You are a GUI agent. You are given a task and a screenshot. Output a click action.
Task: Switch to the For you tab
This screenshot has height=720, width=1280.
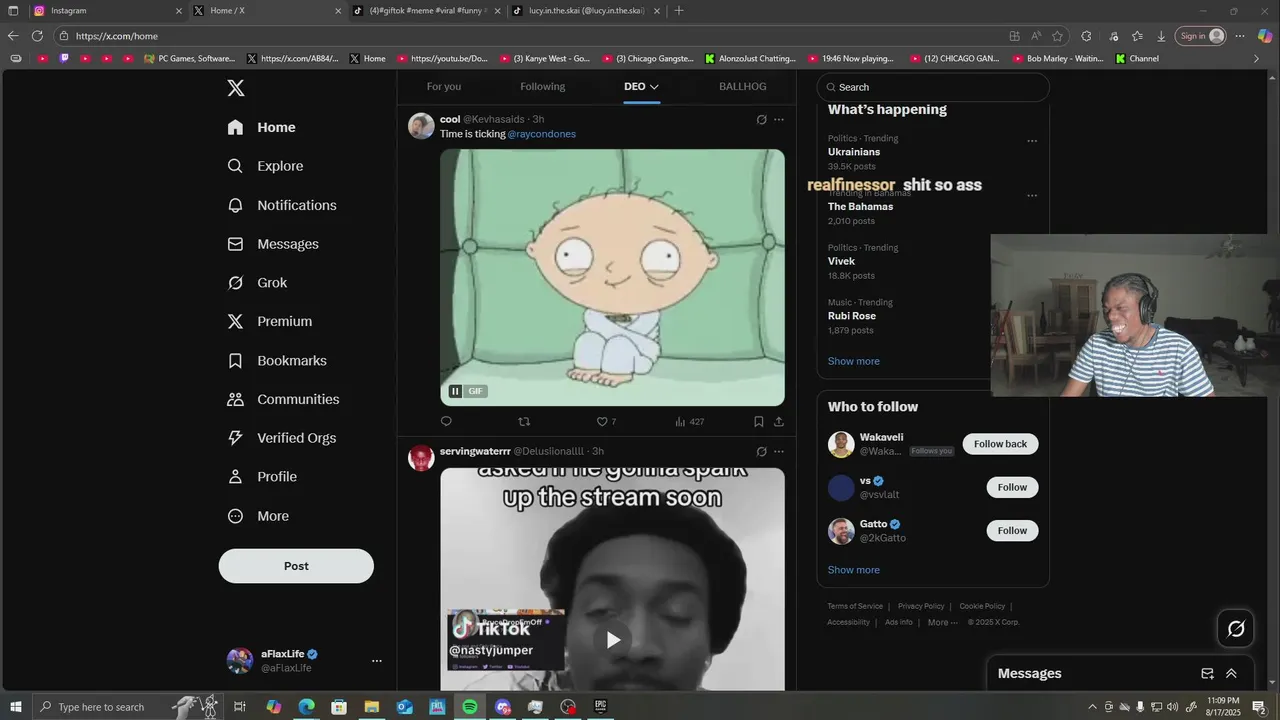point(444,87)
